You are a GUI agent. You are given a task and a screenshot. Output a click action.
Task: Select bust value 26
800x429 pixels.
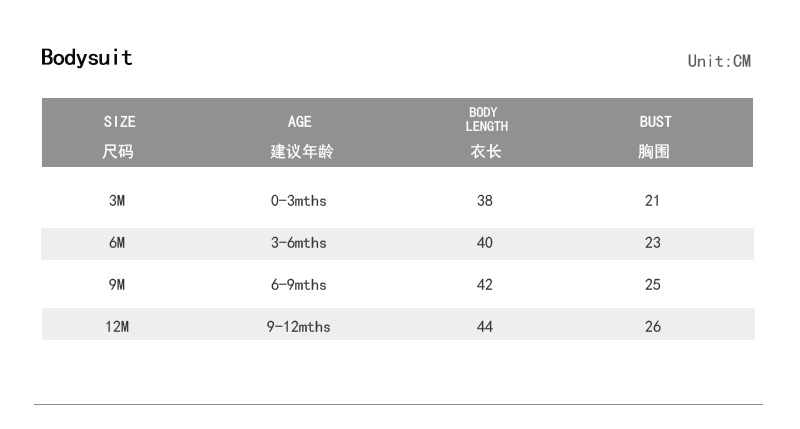[x=653, y=327]
